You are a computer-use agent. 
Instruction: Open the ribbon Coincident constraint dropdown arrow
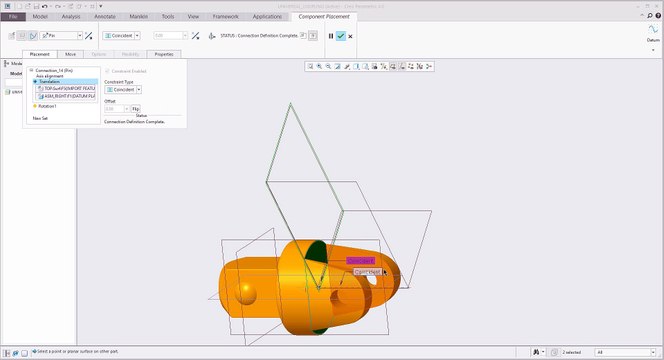point(137,36)
